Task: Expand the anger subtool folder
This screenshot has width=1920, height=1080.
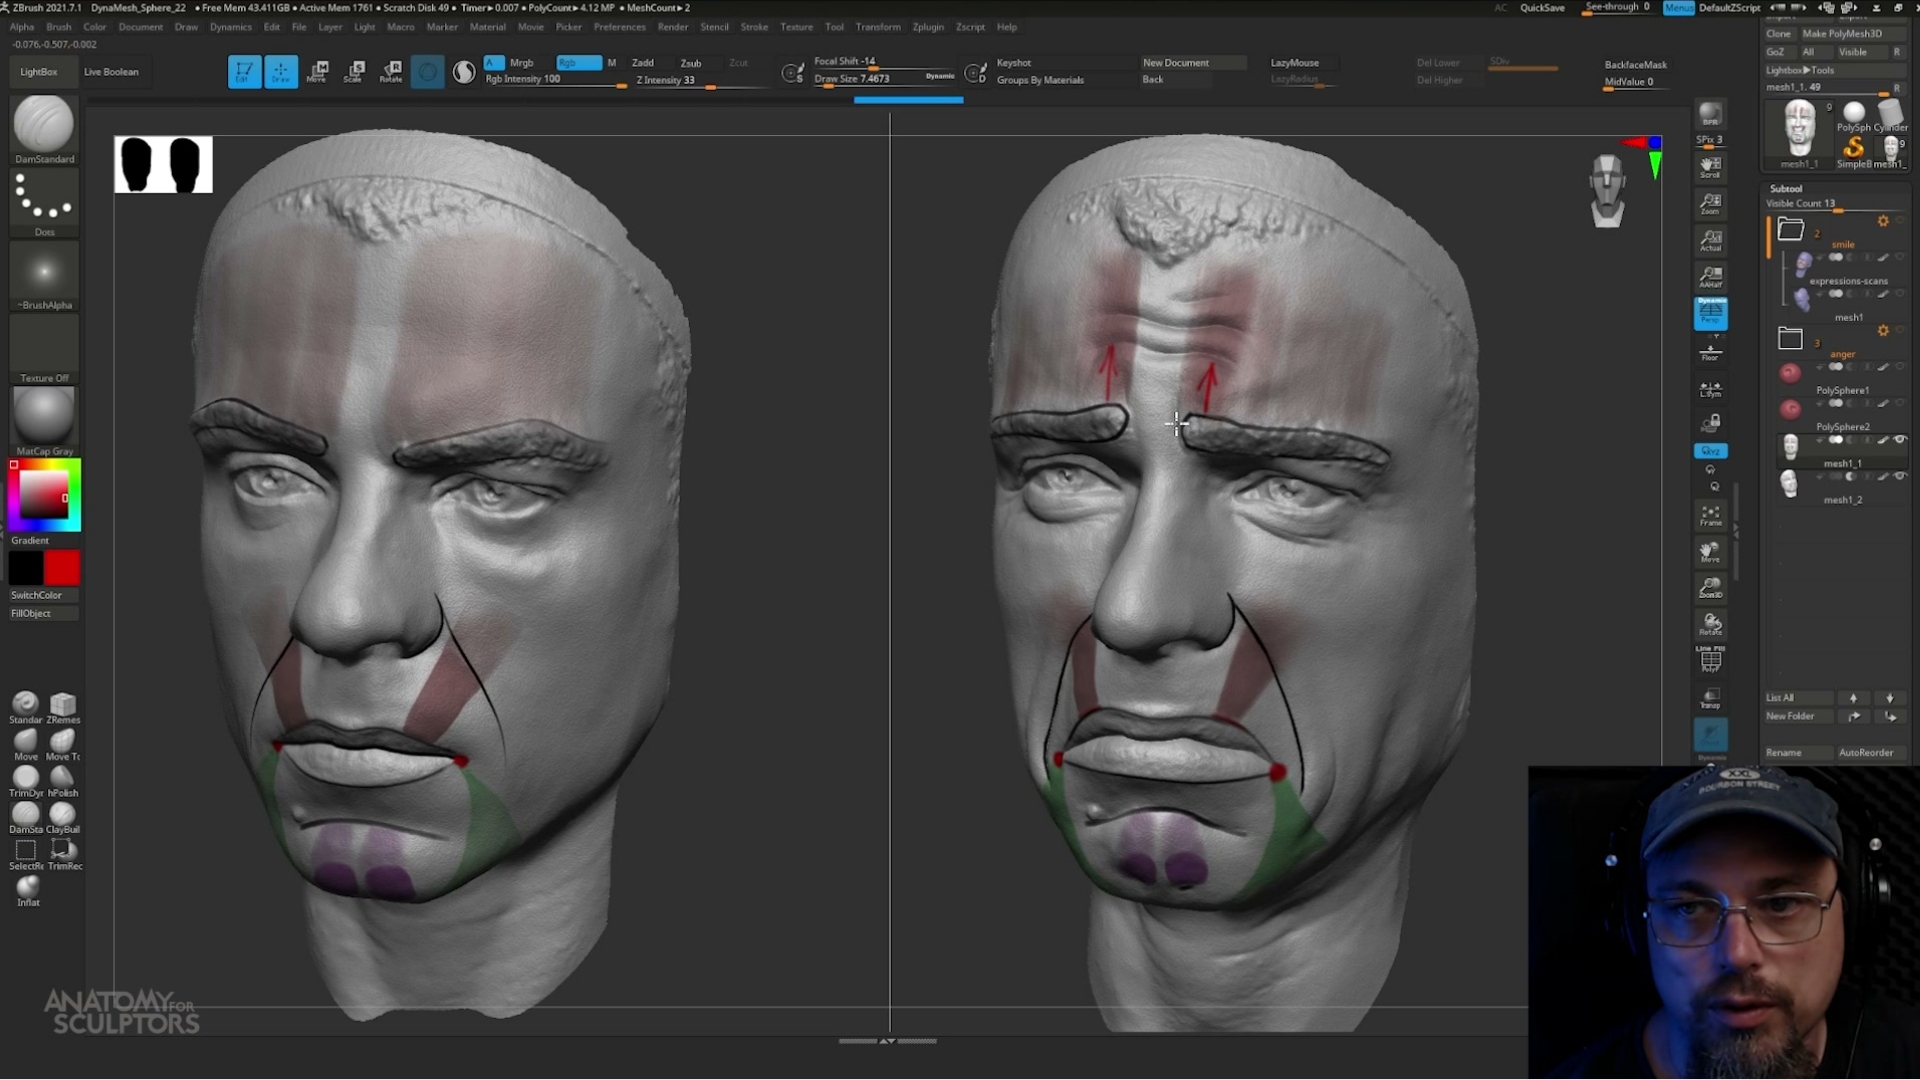Action: pos(1790,338)
